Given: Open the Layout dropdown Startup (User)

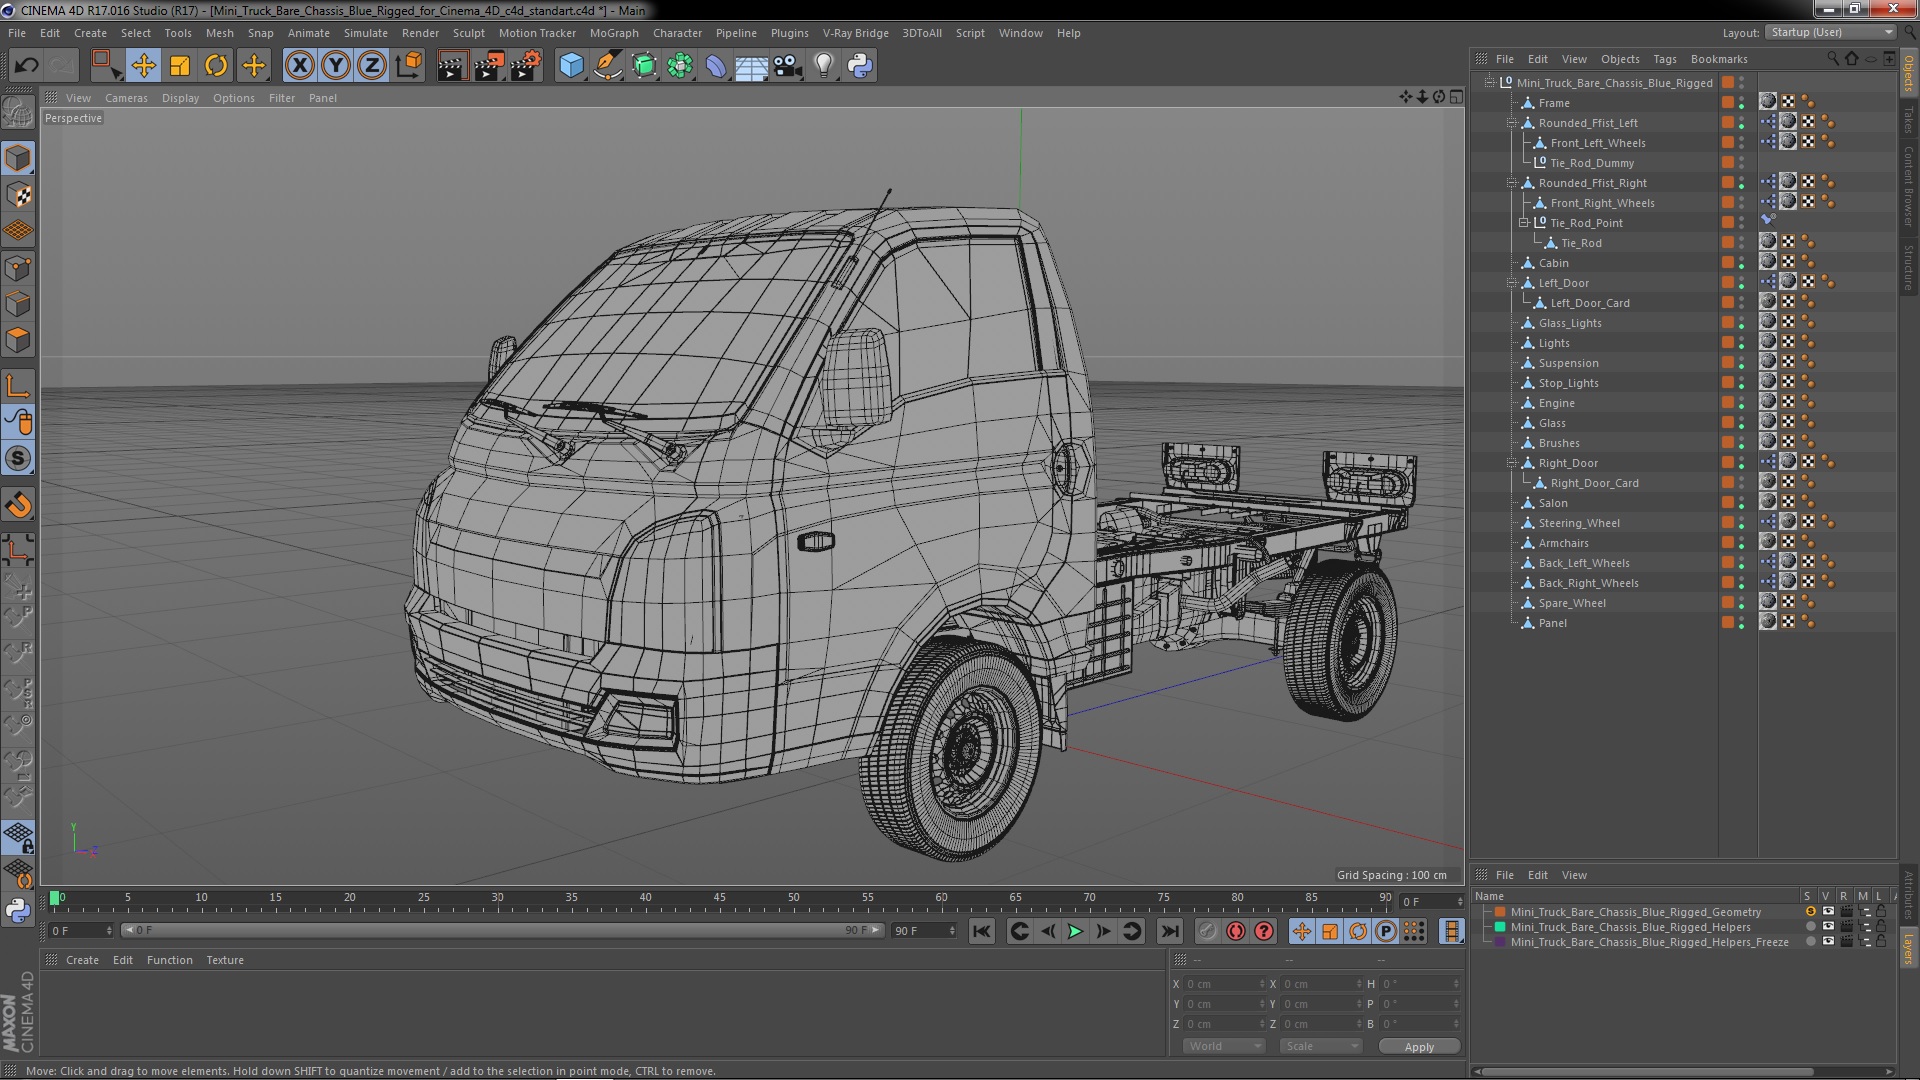Looking at the screenshot, I should tap(1829, 32).
